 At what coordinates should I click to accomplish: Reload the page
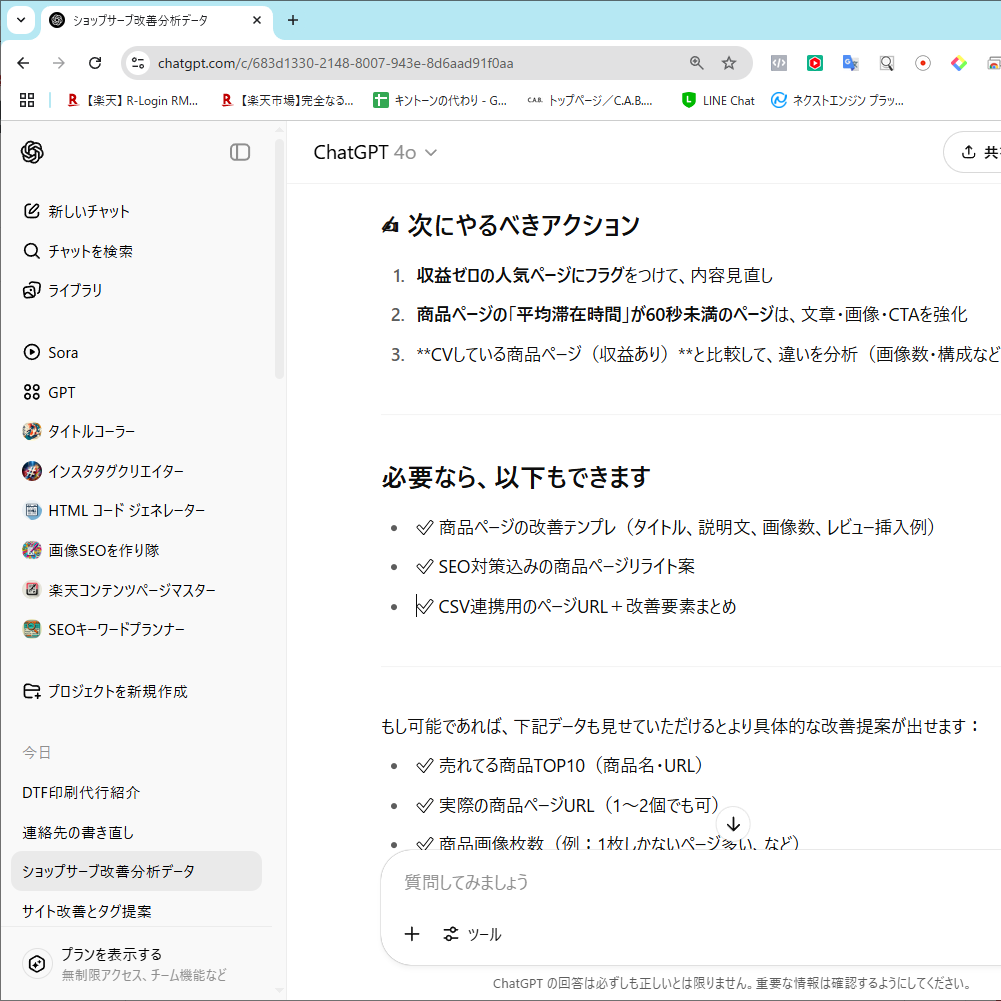95,63
